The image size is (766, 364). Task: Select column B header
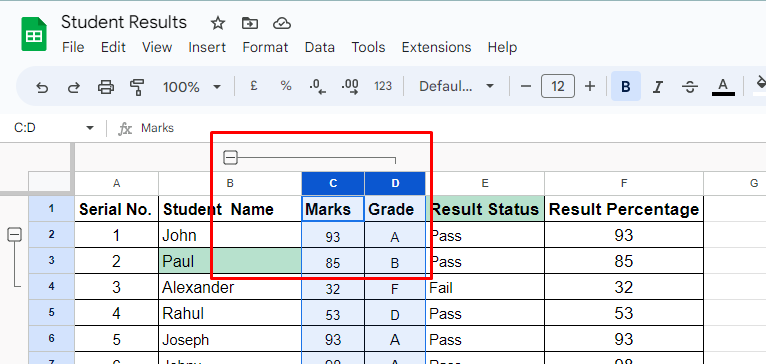point(230,184)
